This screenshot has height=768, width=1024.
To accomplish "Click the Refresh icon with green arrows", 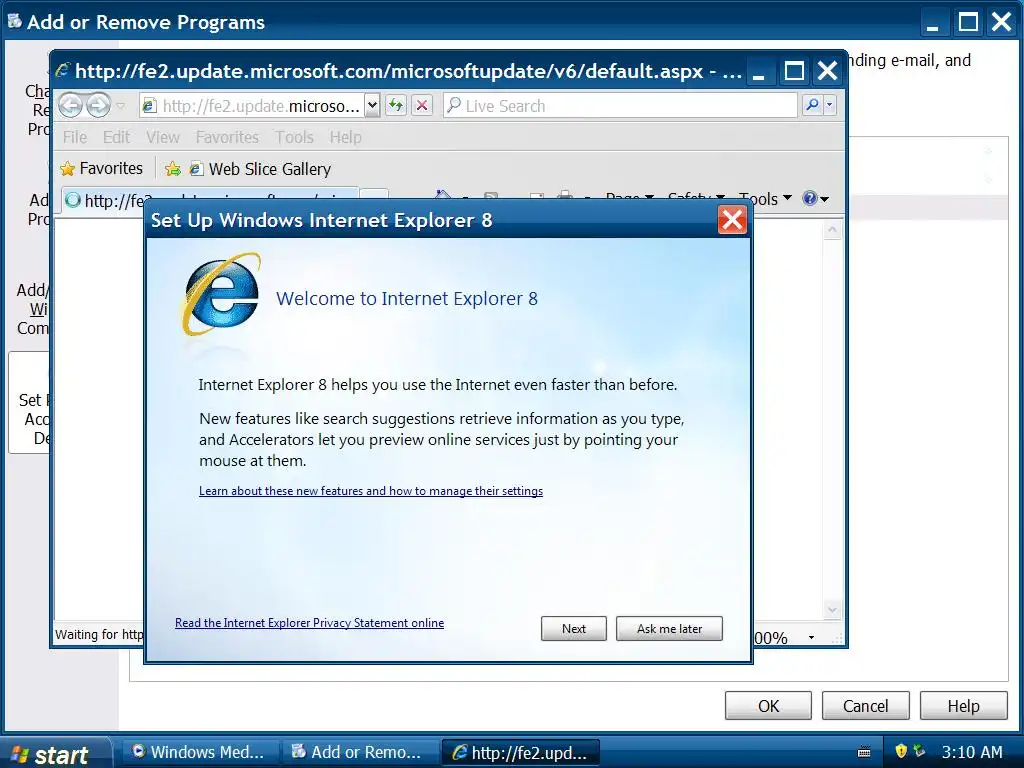I will (396, 105).
